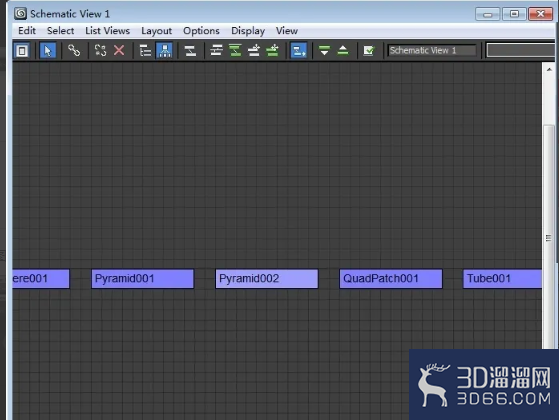Click the vertical scrollbar thumb
This screenshot has width=559, height=420.
[549, 237]
